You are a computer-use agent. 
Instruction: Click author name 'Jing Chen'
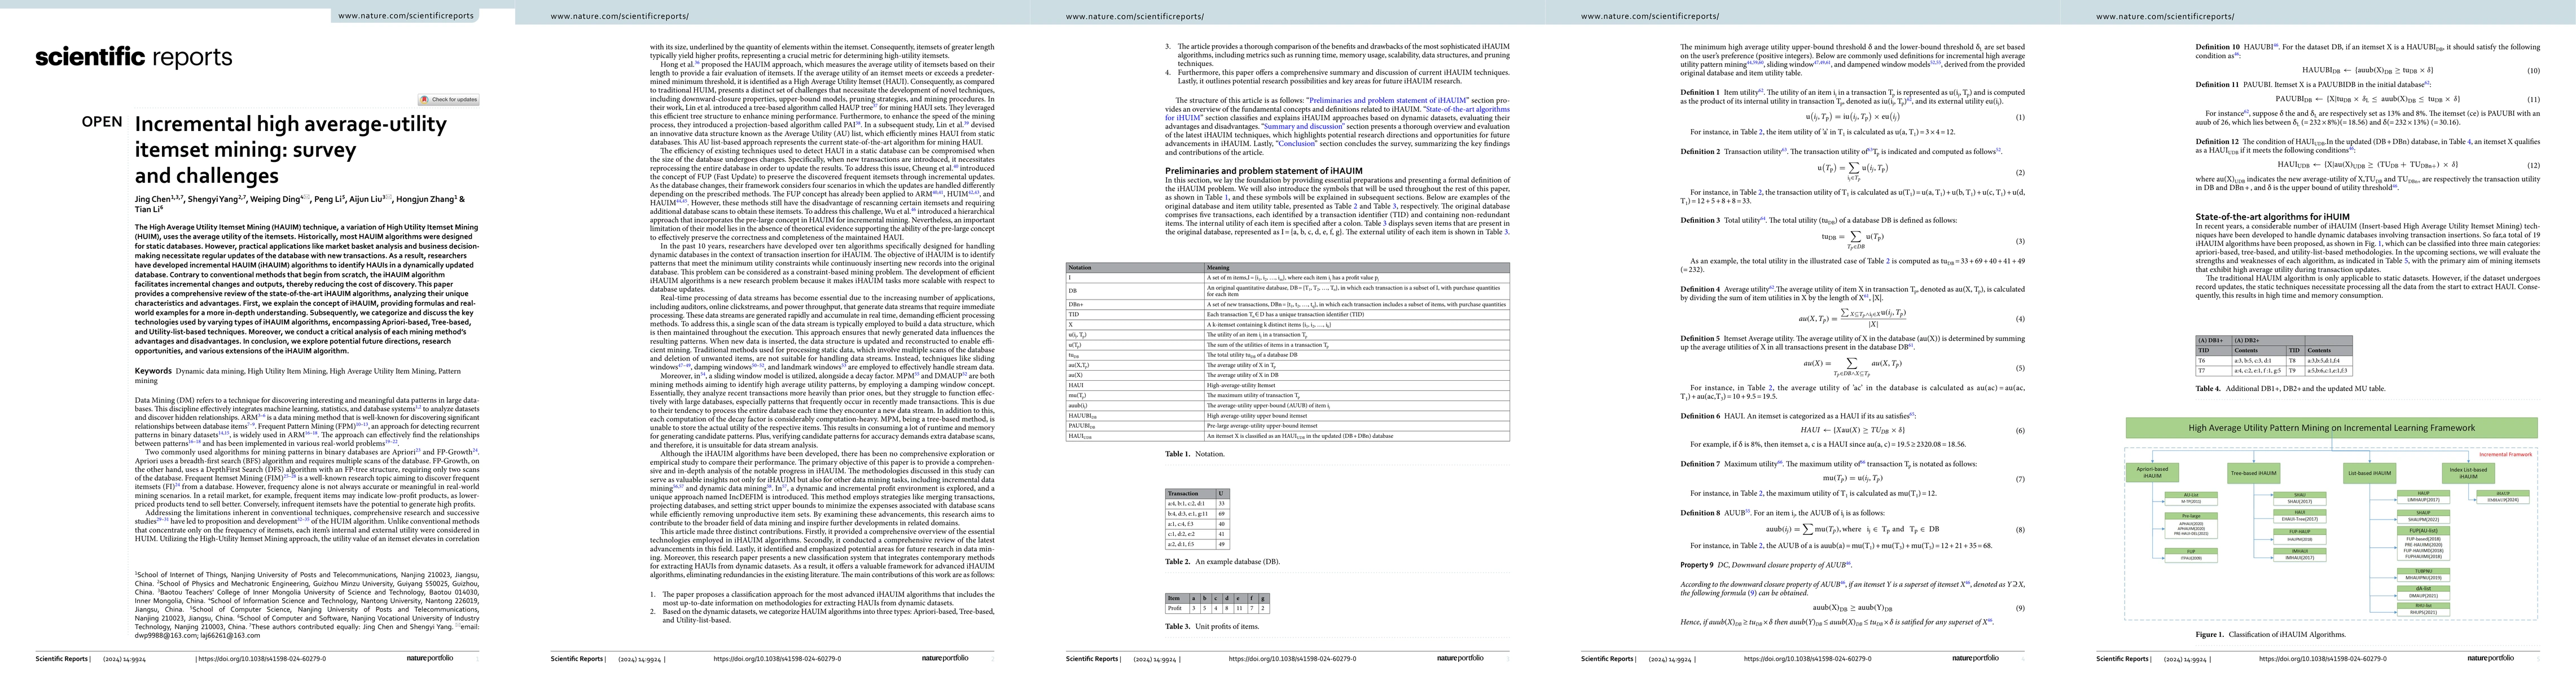[x=153, y=199]
